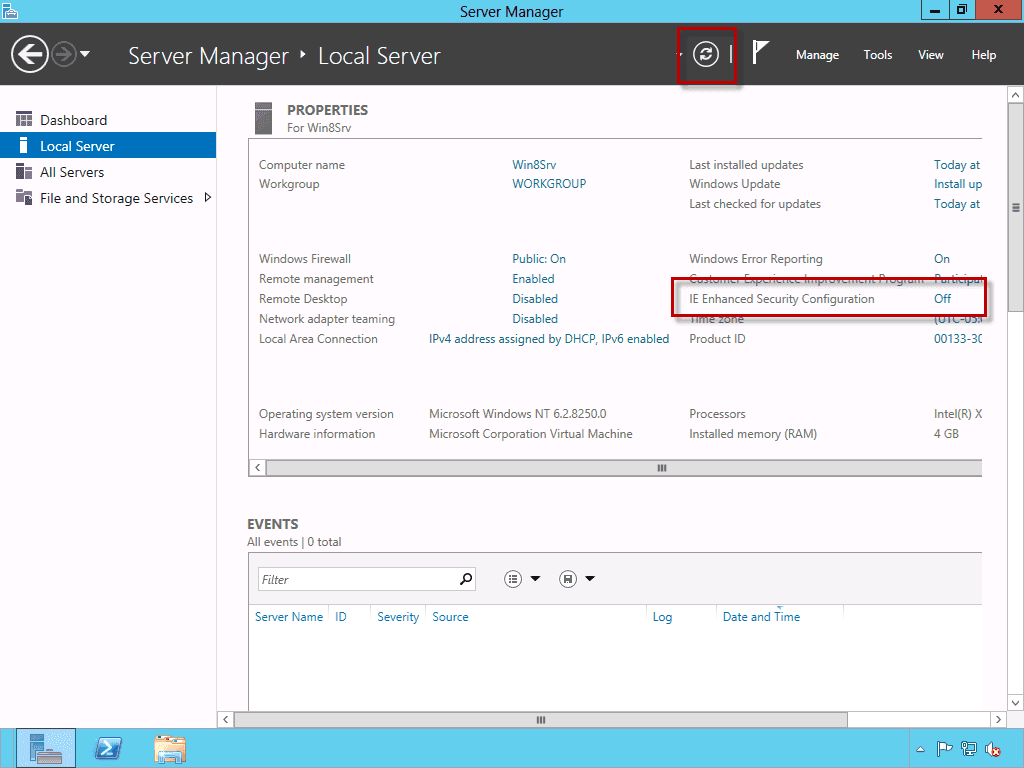The image size is (1024, 768).
Task: Open the Tools menu
Action: 877,55
